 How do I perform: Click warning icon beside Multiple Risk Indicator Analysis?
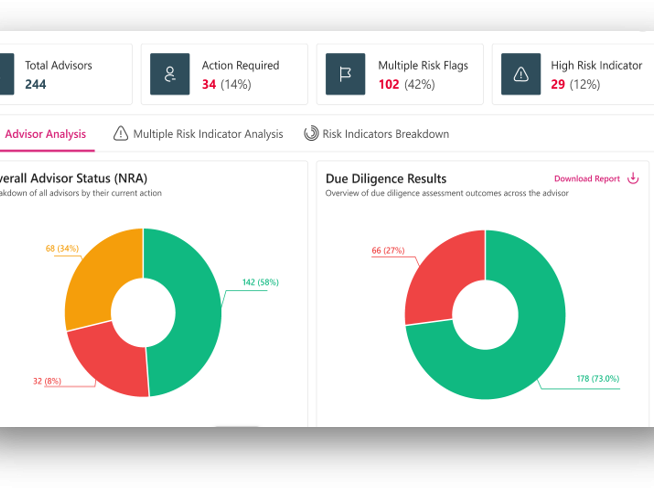pyautogui.click(x=121, y=133)
